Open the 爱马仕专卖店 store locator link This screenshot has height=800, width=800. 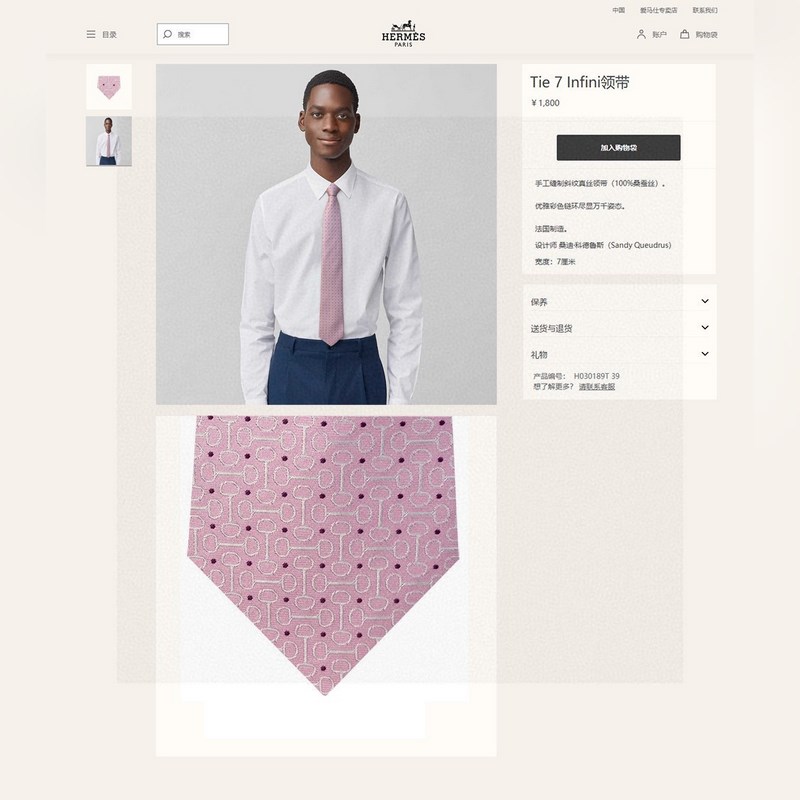pyautogui.click(x=659, y=10)
